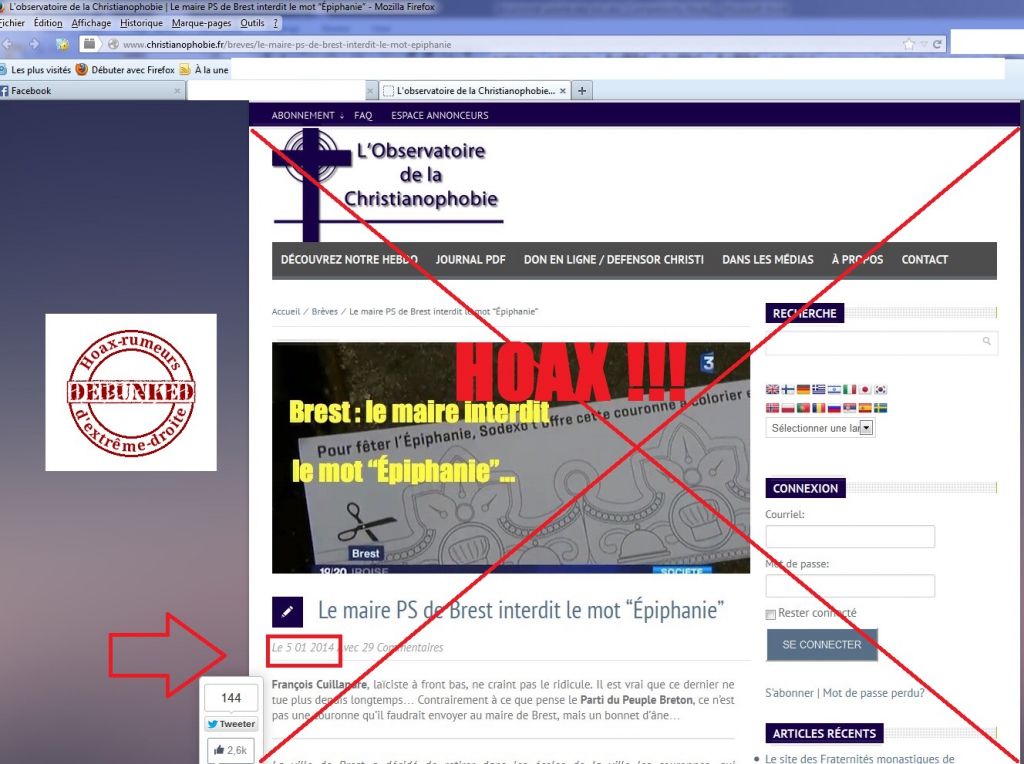Select the Greek flag language icon
Image resolution: width=1024 pixels, height=764 pixels.
click(x=818, y=389)
